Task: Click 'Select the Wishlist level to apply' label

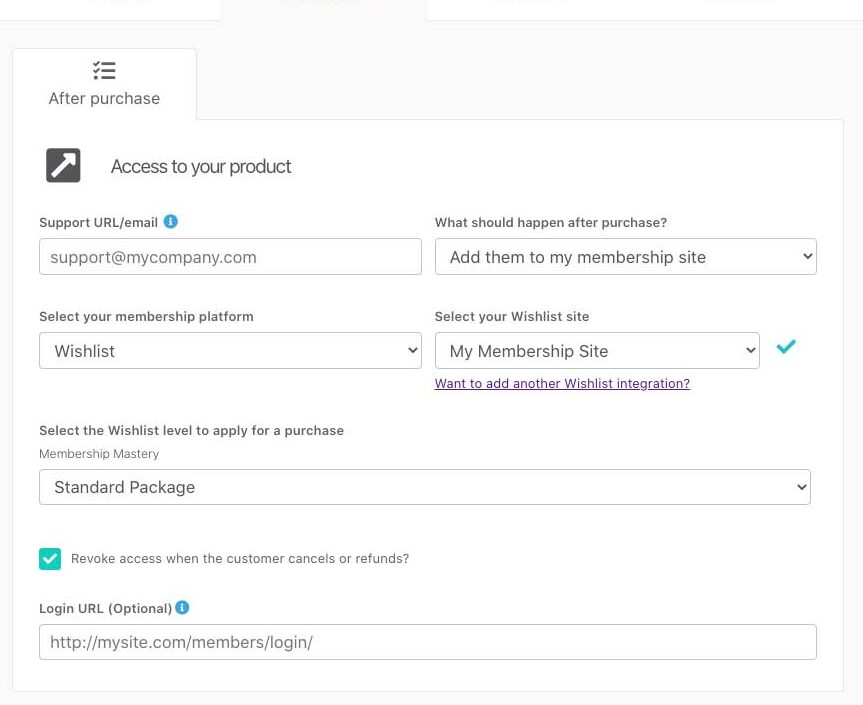Action: [x=191, y=431]
